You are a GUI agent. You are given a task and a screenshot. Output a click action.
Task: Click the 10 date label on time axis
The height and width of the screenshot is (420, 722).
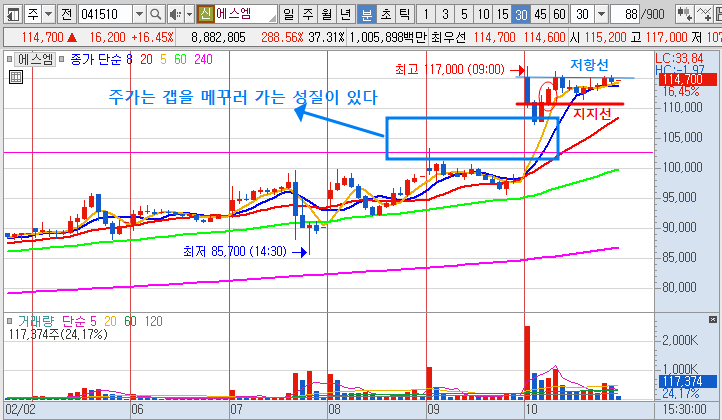tap(531, 409)
